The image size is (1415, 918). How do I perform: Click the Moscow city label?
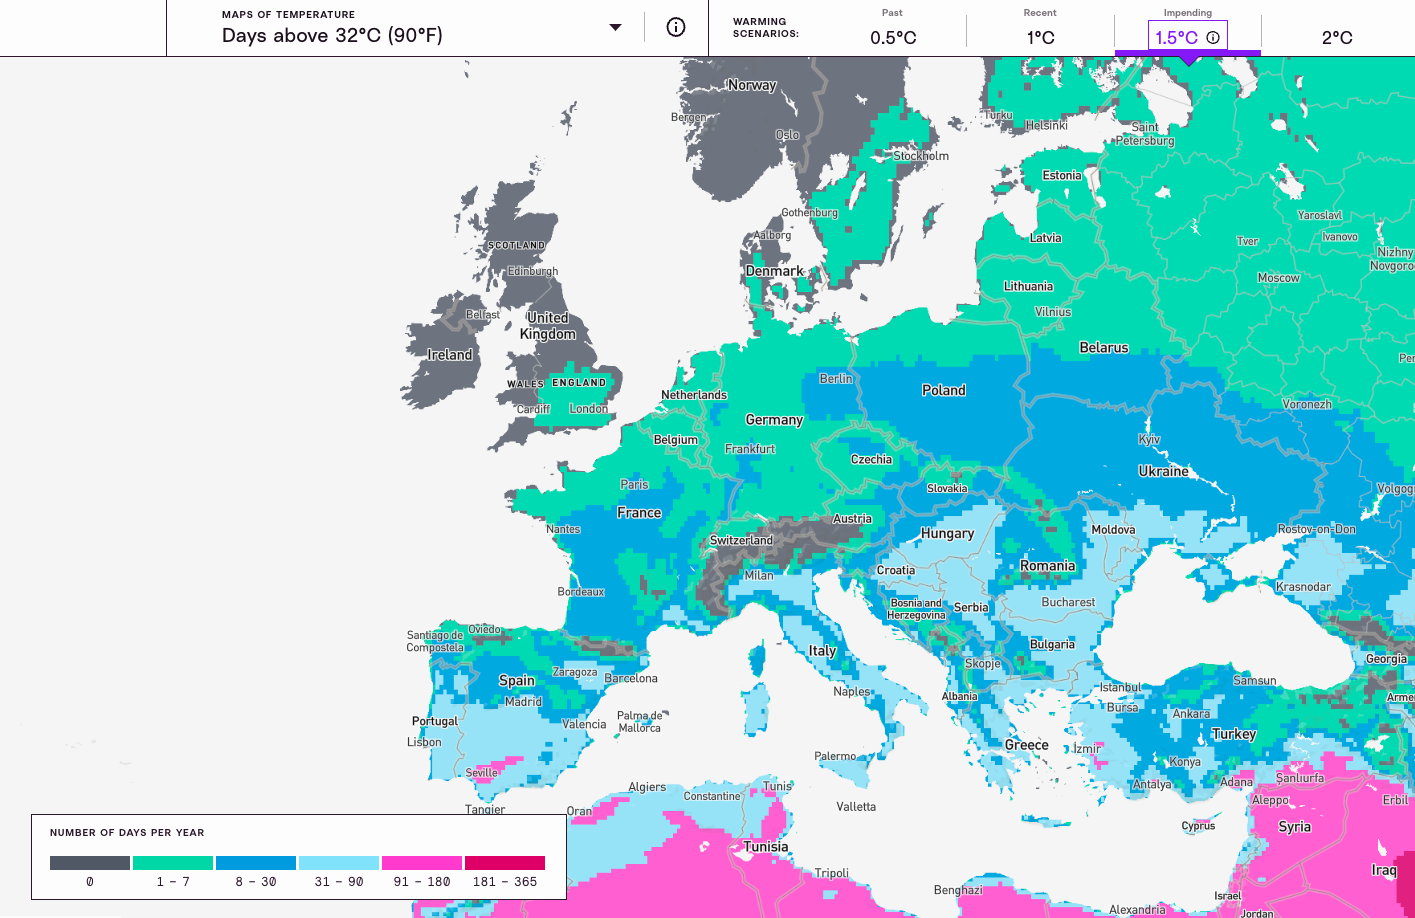click(1278, 278)
